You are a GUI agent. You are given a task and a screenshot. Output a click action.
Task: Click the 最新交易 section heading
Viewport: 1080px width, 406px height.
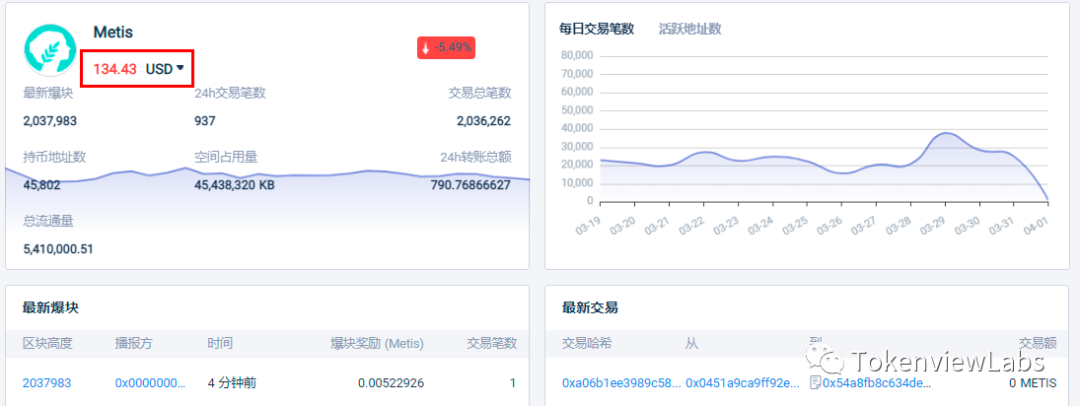click(x=590, y=307)
